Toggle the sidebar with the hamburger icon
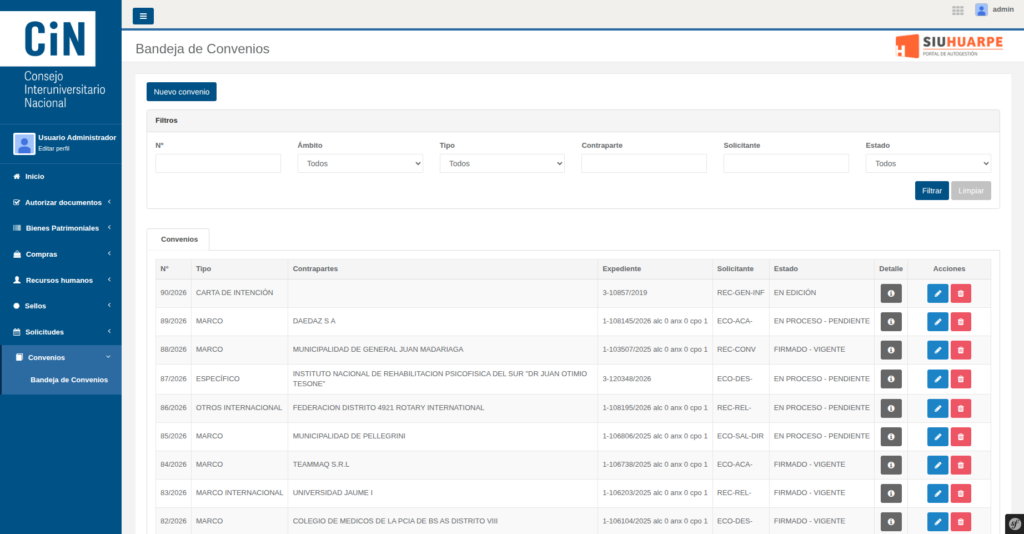This screenshot has height=534, width=1024. pyautogui.click(x=143, y=16)
